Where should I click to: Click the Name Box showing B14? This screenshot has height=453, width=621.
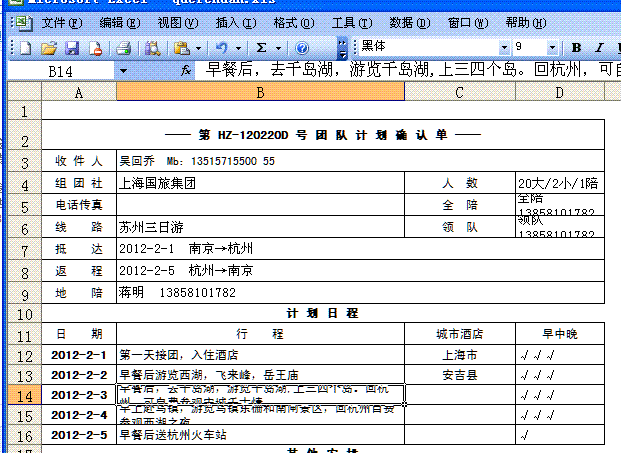[61, 71]
